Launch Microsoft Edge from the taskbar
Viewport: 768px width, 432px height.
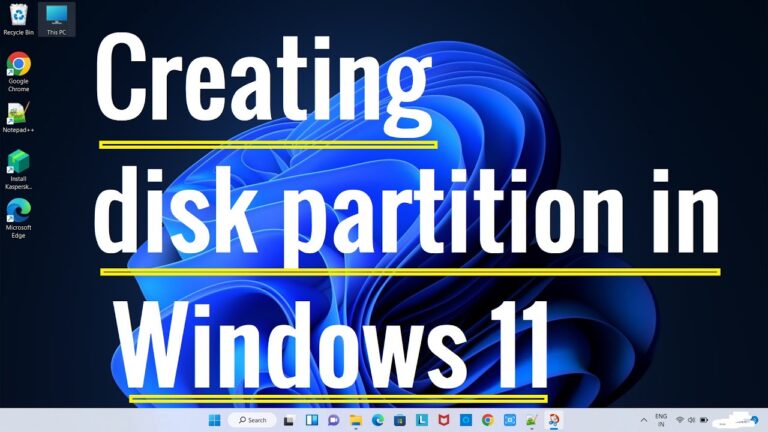378,420
